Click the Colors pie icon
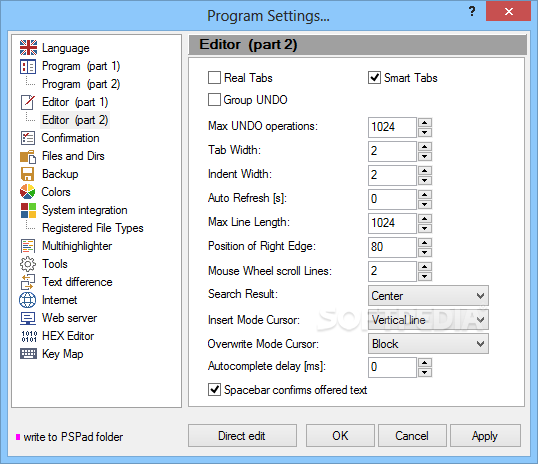Image resolution: width=538 pixels, height=464 pixels. click(27, 192)
